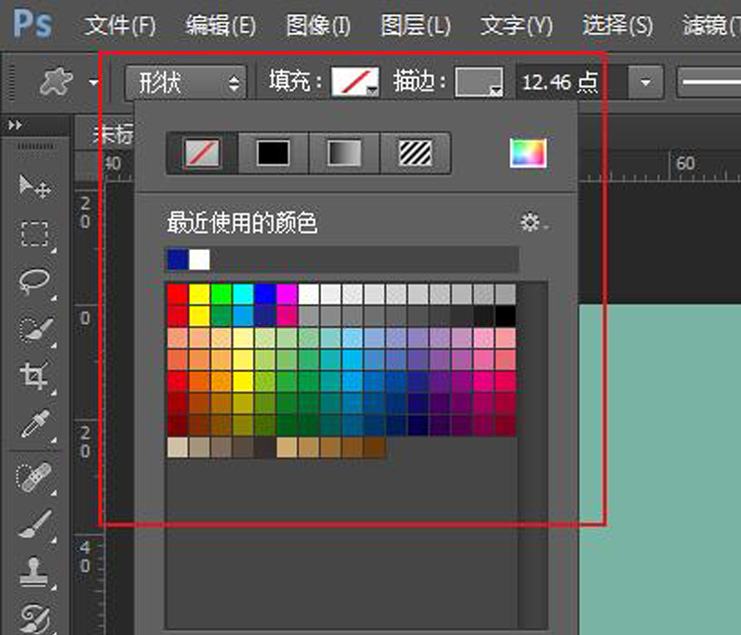Screen dimensions: 741x635
Task: Open the 填充 fill swatch dropdown
Action: pos(355,82)
